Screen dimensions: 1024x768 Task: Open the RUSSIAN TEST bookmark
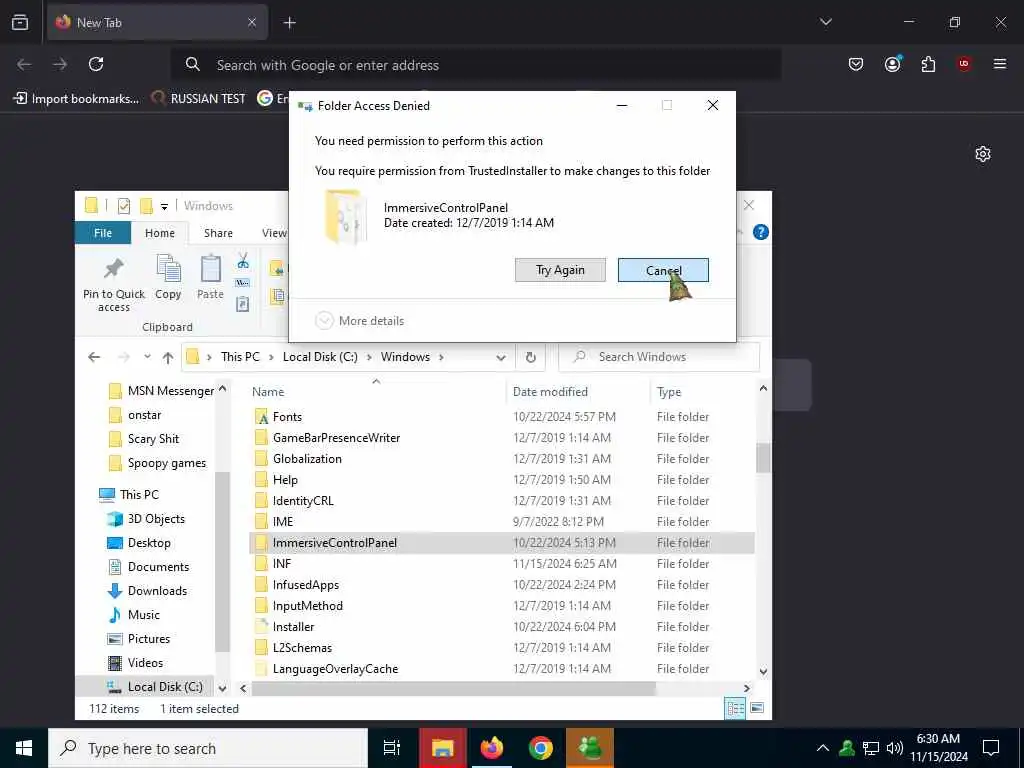pyautogui.click(x=198, y=99)
